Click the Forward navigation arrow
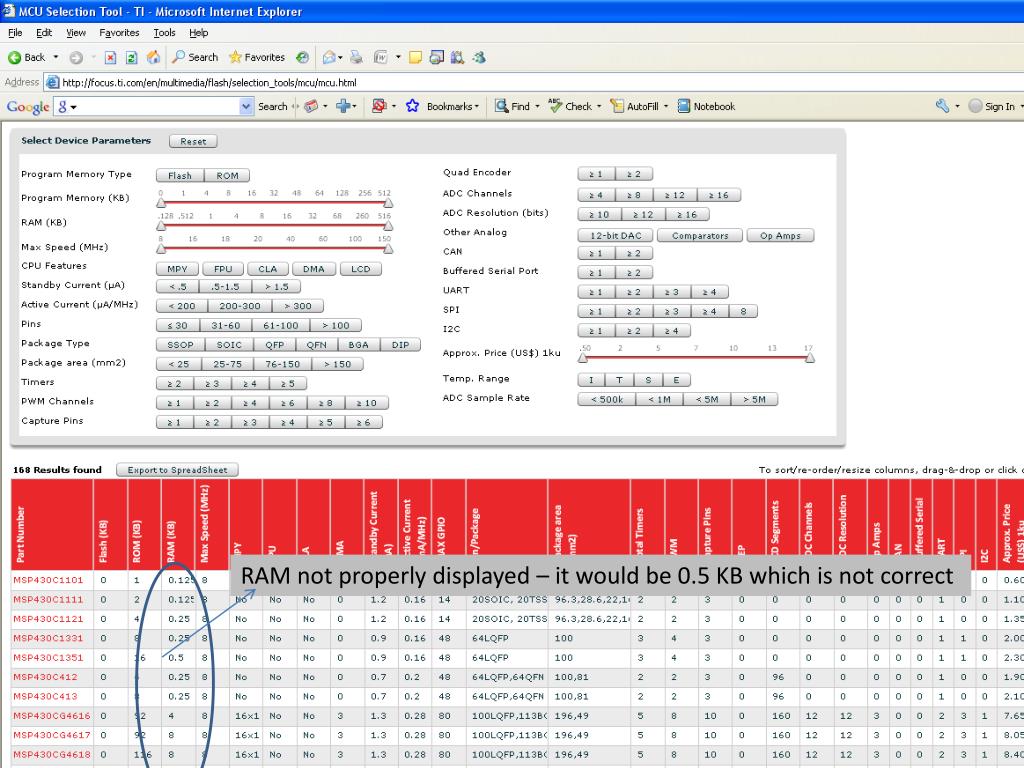The height and width of the screenshot is (768, 1024). coord(76,57)
